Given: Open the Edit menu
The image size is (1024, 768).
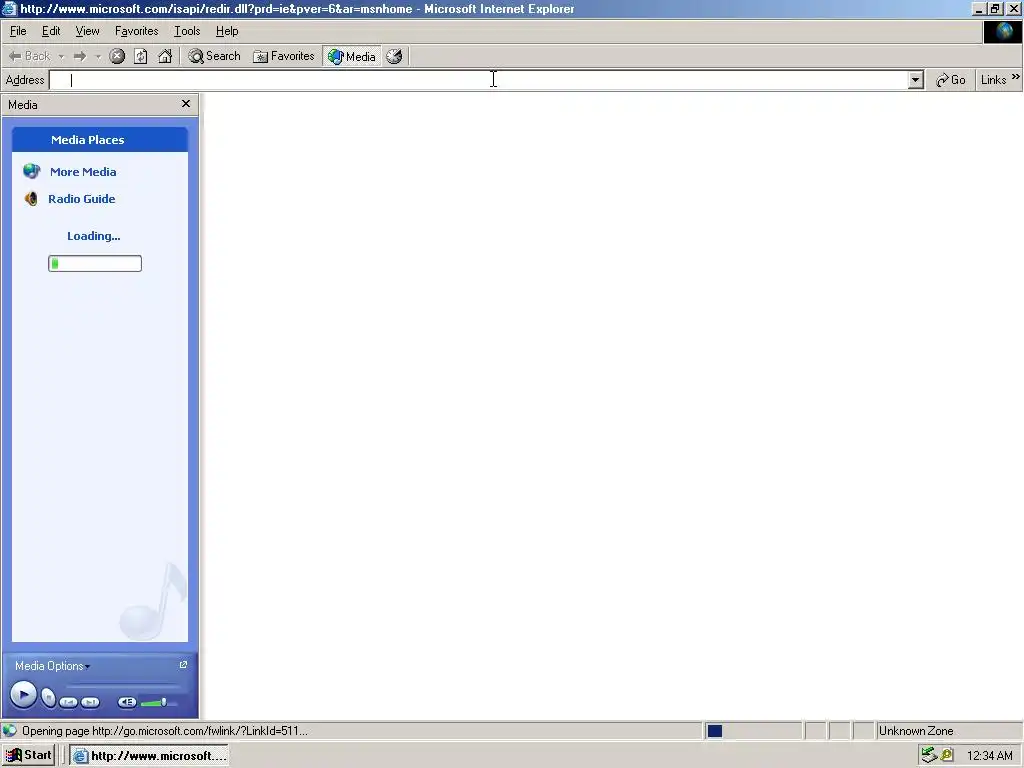Looking at the screenshot, I should (51, 31).
